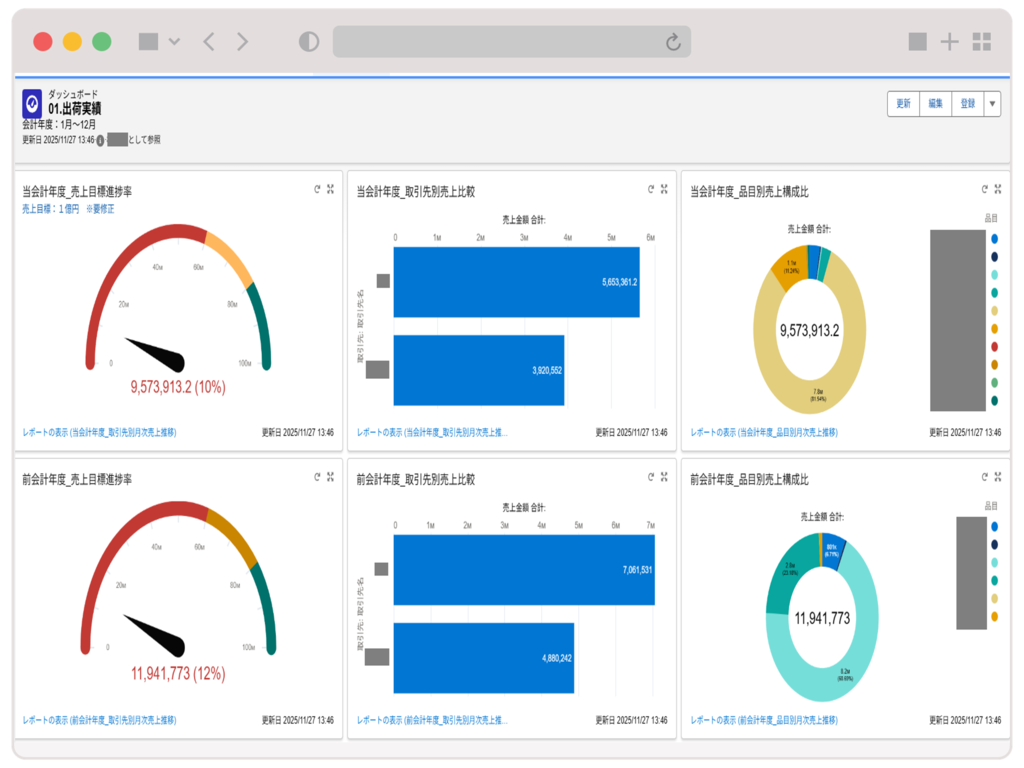The height and width of the screenshot is (768, 1024).
Task: Refresh the 前会計年度_取引先別売上比較 widget
Action: [x=651, y=478]
